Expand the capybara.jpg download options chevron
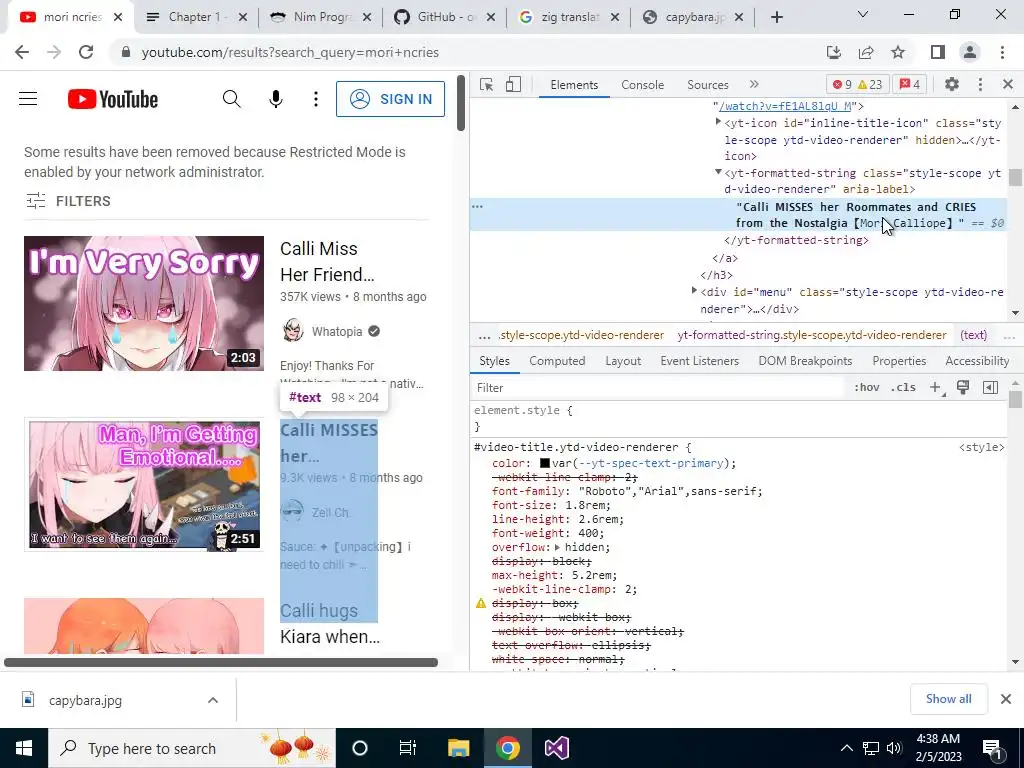The width and height of the screenshot is (1024, 768). pyautogui.click(x=213, y=700)
